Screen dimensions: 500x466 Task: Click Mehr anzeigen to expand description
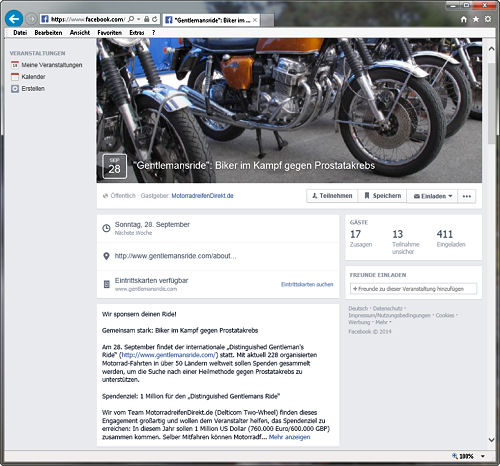point(289,437)
